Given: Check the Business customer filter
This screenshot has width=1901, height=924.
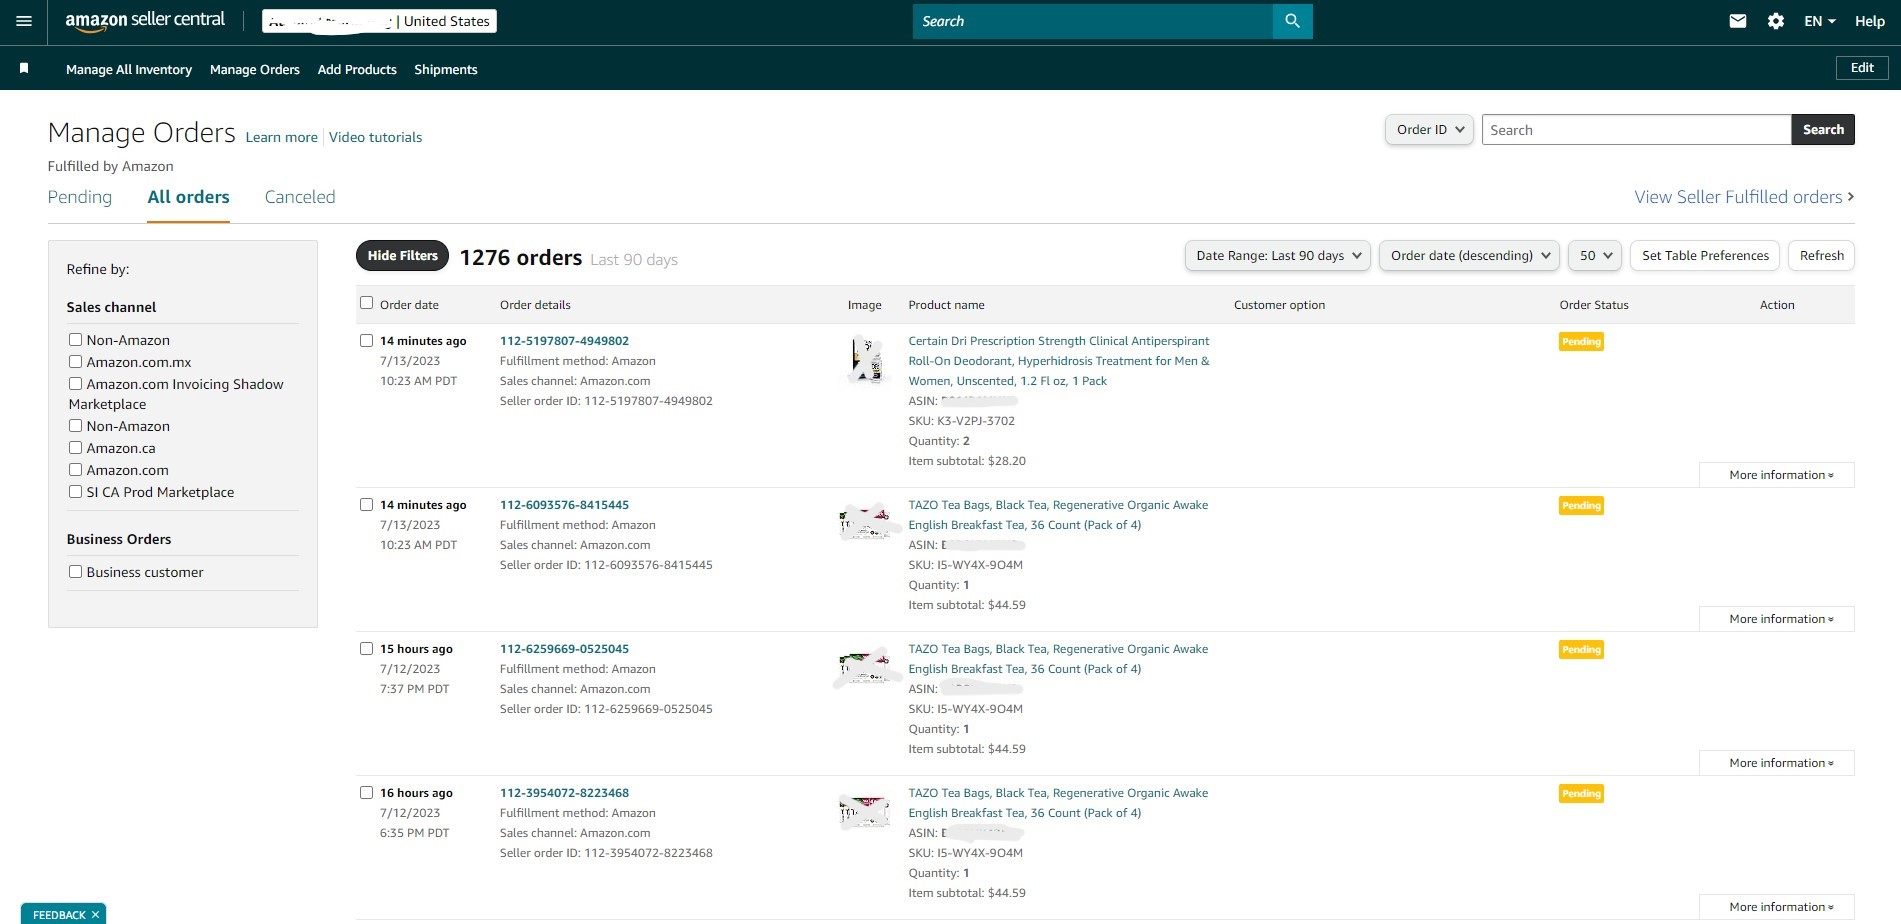Looking at the screenshot, I should tap(75, 571).
